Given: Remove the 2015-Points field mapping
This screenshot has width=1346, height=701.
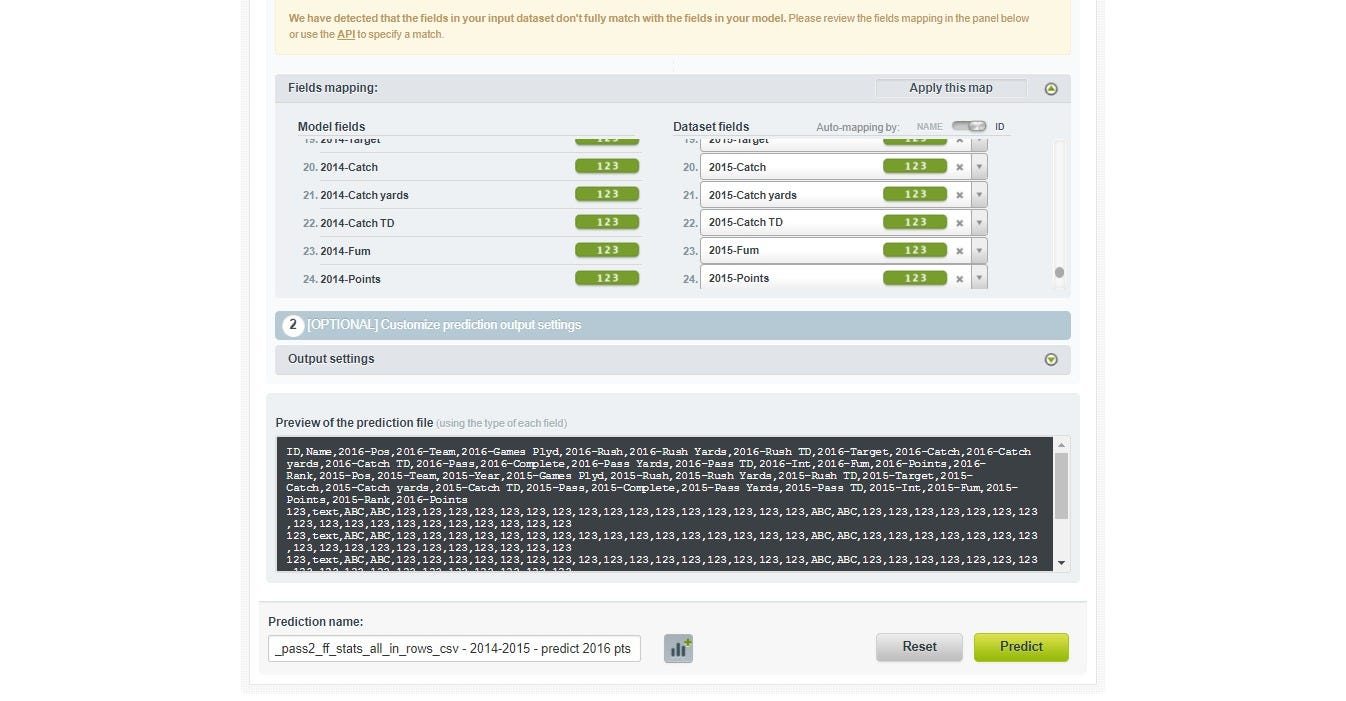Looking at the screenshot, I should 959,279.
